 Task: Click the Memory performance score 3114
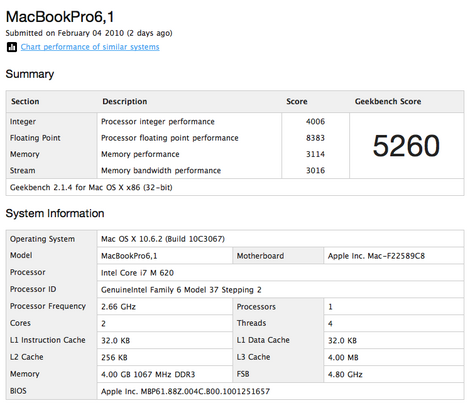point(315,154)
